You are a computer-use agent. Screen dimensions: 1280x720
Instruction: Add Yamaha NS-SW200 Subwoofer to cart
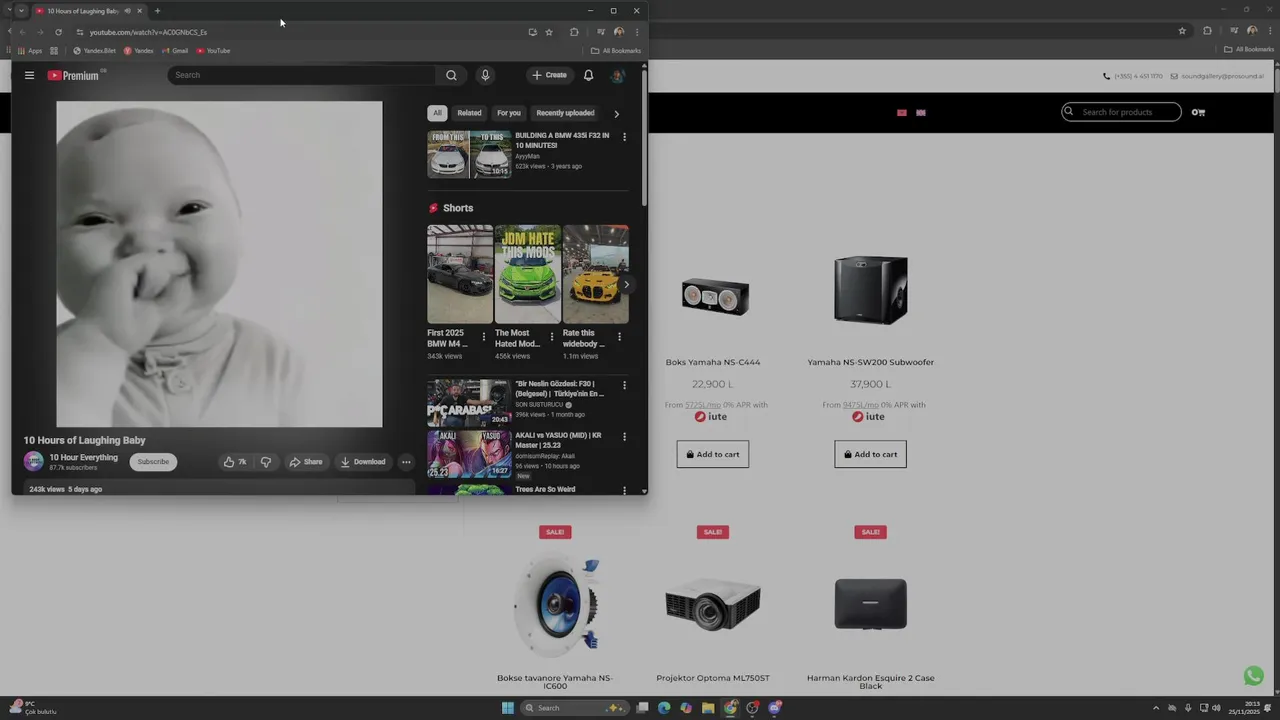pos(870,454)
